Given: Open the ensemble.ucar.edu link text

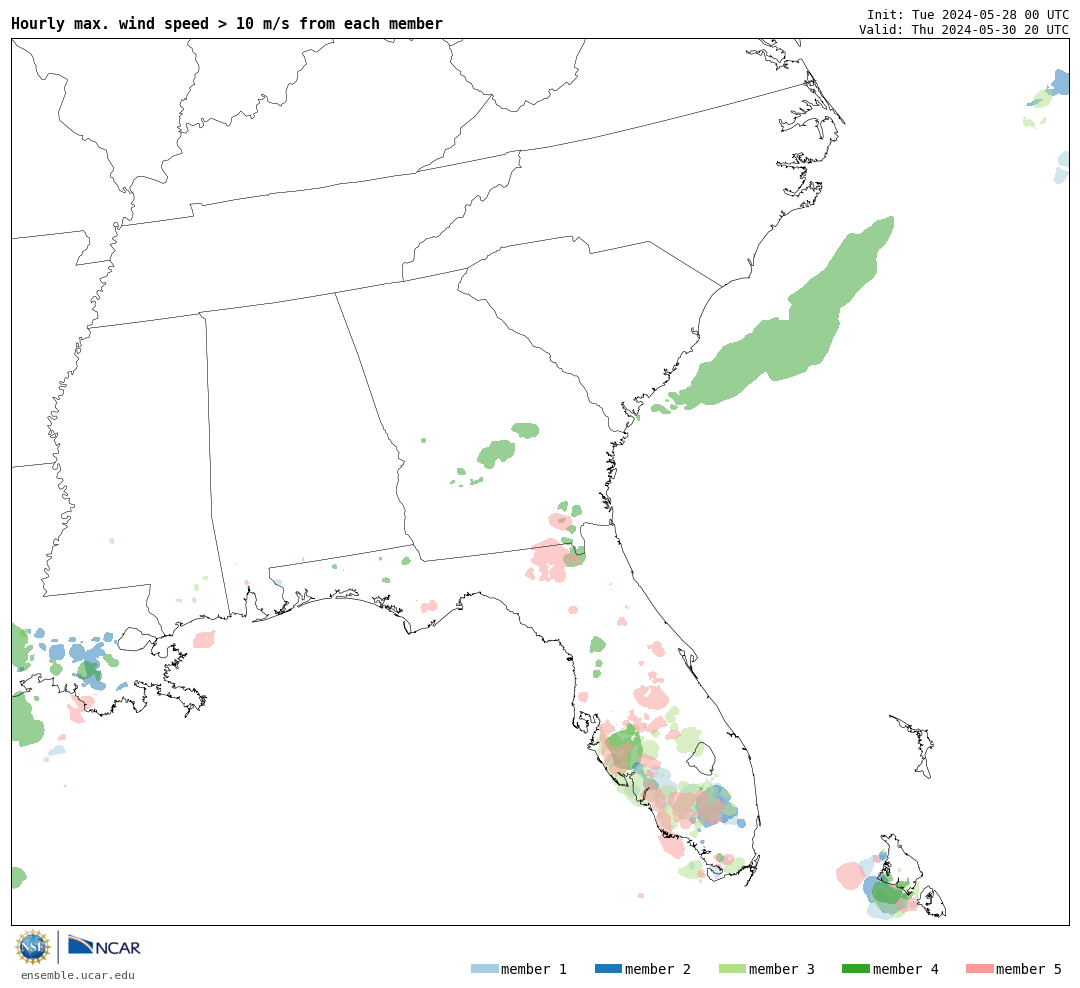Looking at the screenshot, I should coord(78,975).
